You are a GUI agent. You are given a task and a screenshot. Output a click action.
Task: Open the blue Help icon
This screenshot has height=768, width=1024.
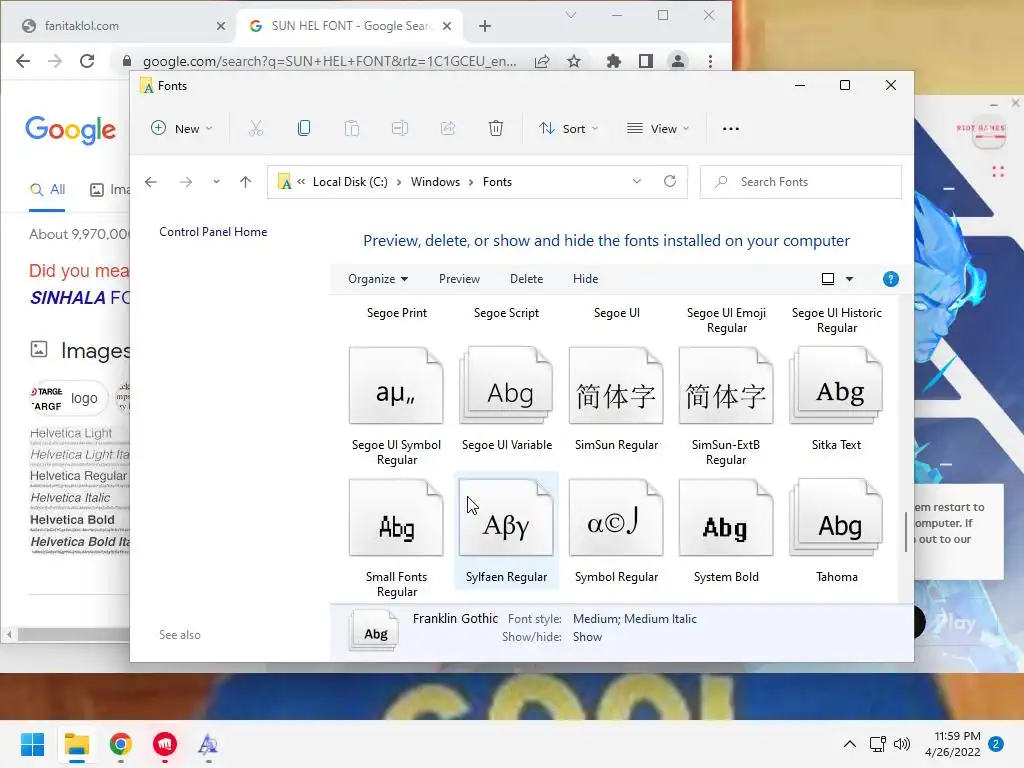pos(890,279)
